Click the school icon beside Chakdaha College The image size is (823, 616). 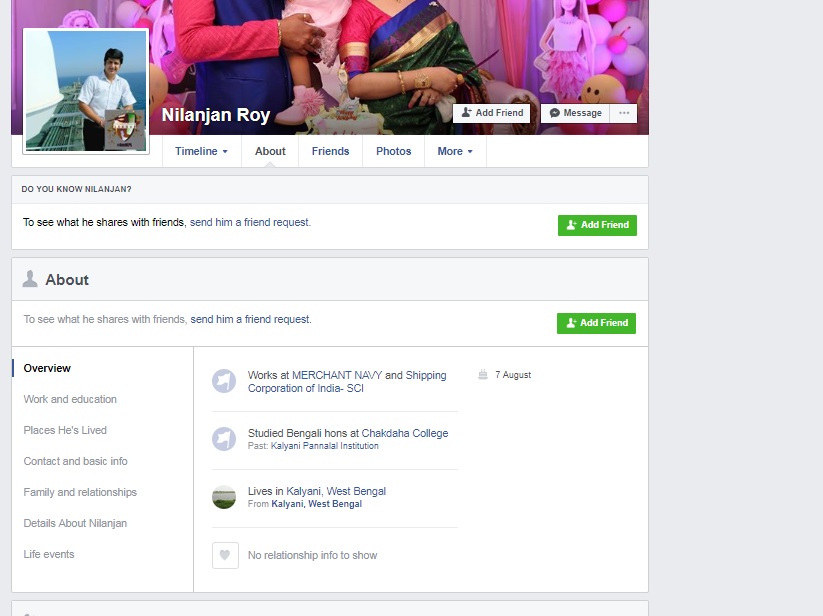click(224, 439)
